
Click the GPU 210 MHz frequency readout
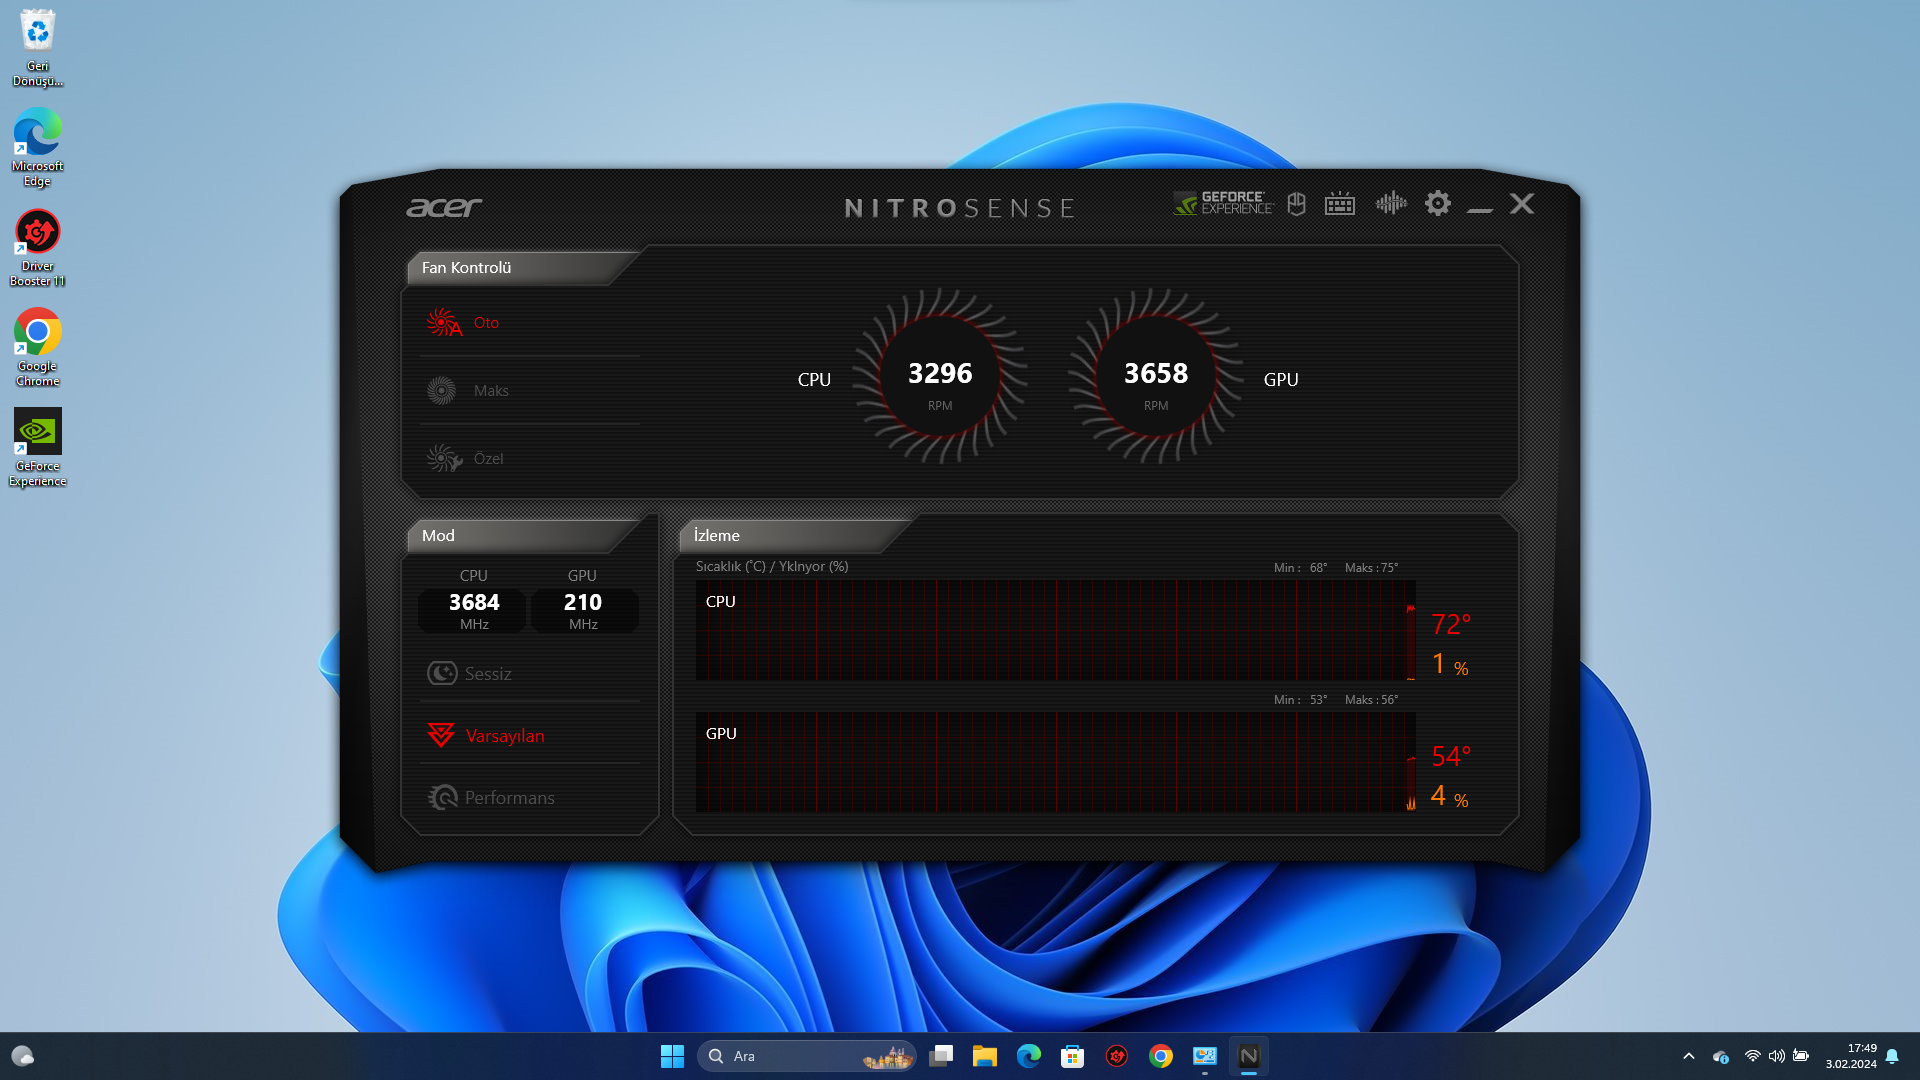click(x=583, y=610)
